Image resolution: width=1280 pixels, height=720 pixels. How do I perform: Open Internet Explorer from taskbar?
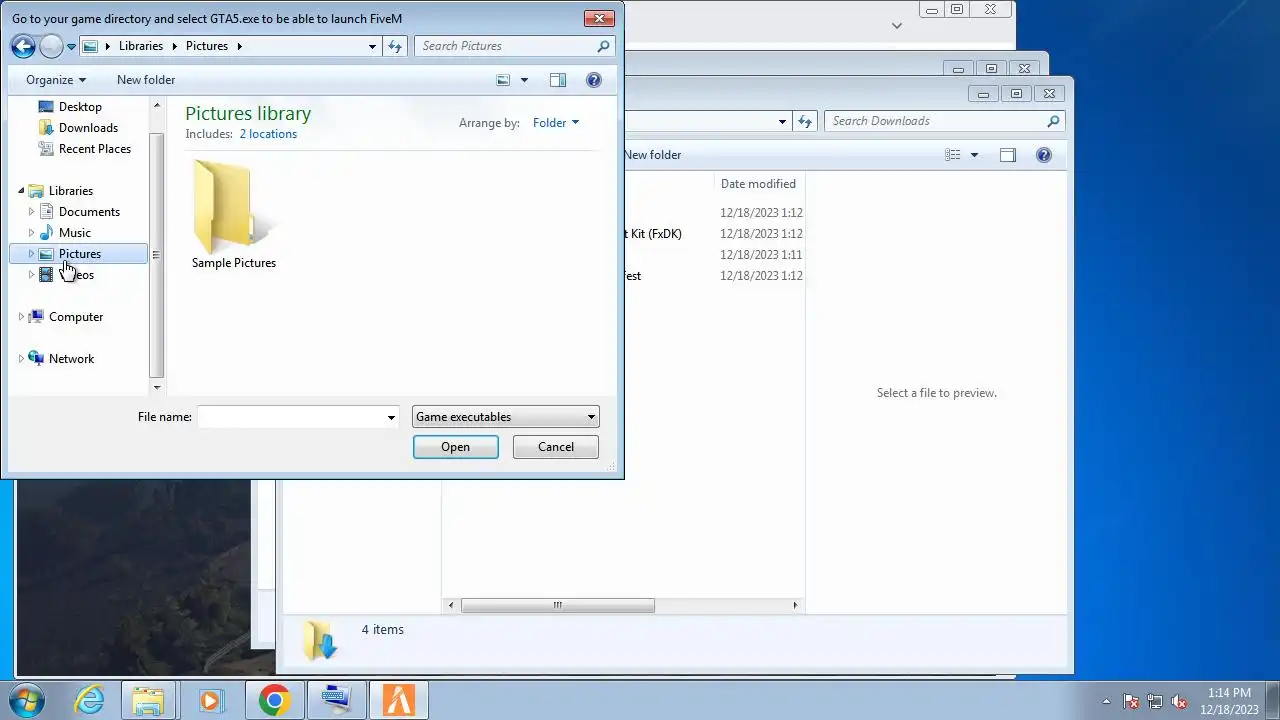(90, 700)
